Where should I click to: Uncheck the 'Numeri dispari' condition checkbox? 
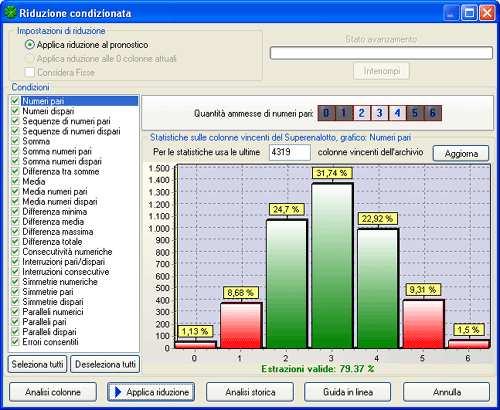pos(15,111)
